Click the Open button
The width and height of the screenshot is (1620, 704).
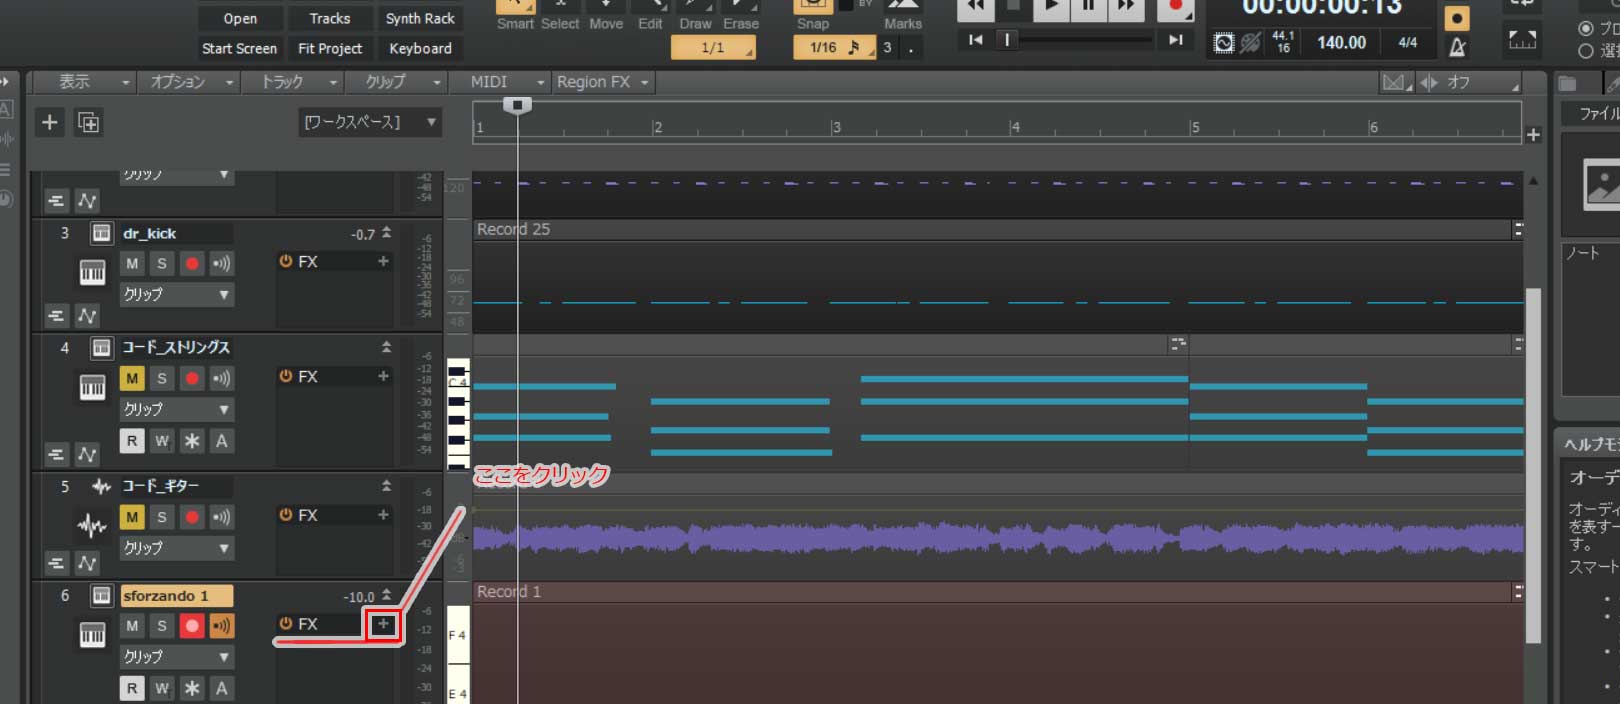(240, 18)
